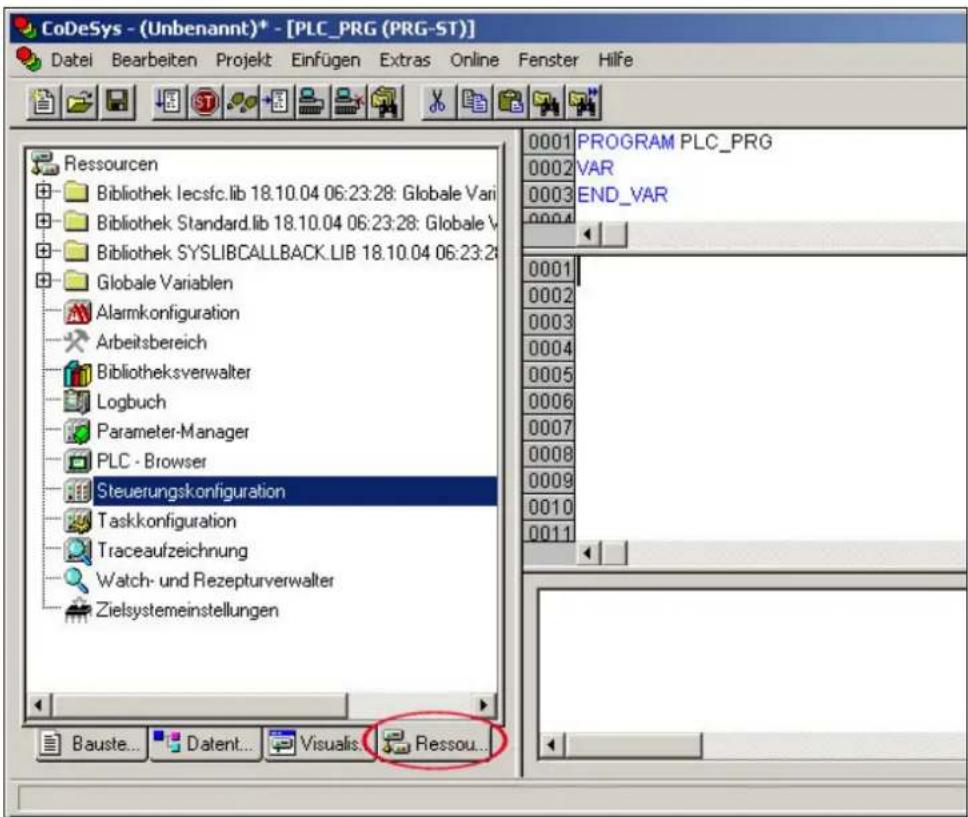Click message pane scrollbar left arrow

(x=551, y=745)
